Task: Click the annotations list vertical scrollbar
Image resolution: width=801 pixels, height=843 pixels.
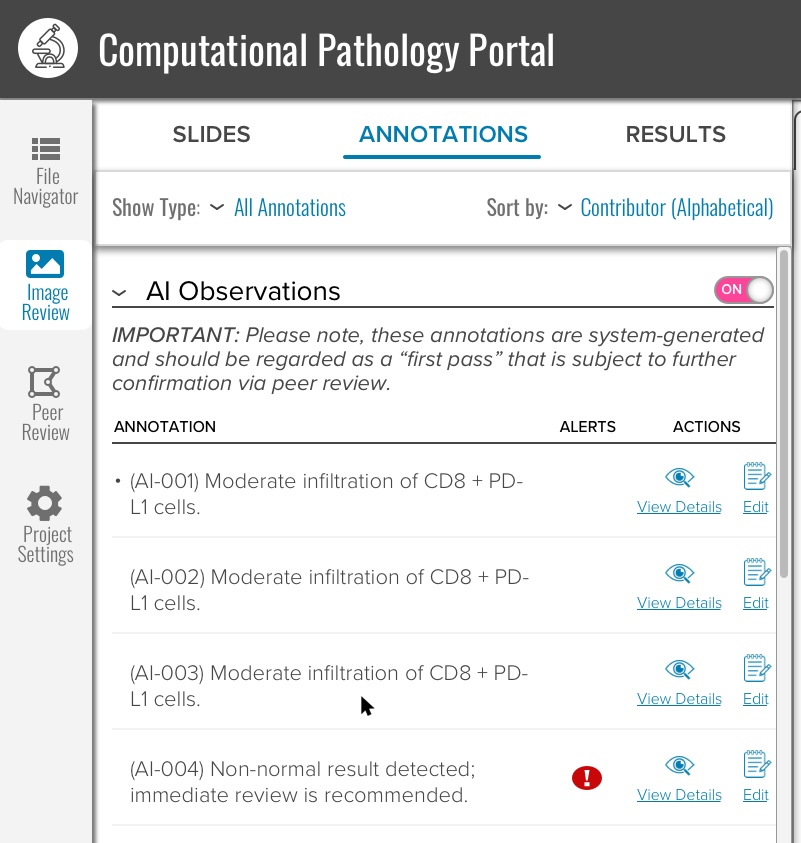Action: click(784, 413)
